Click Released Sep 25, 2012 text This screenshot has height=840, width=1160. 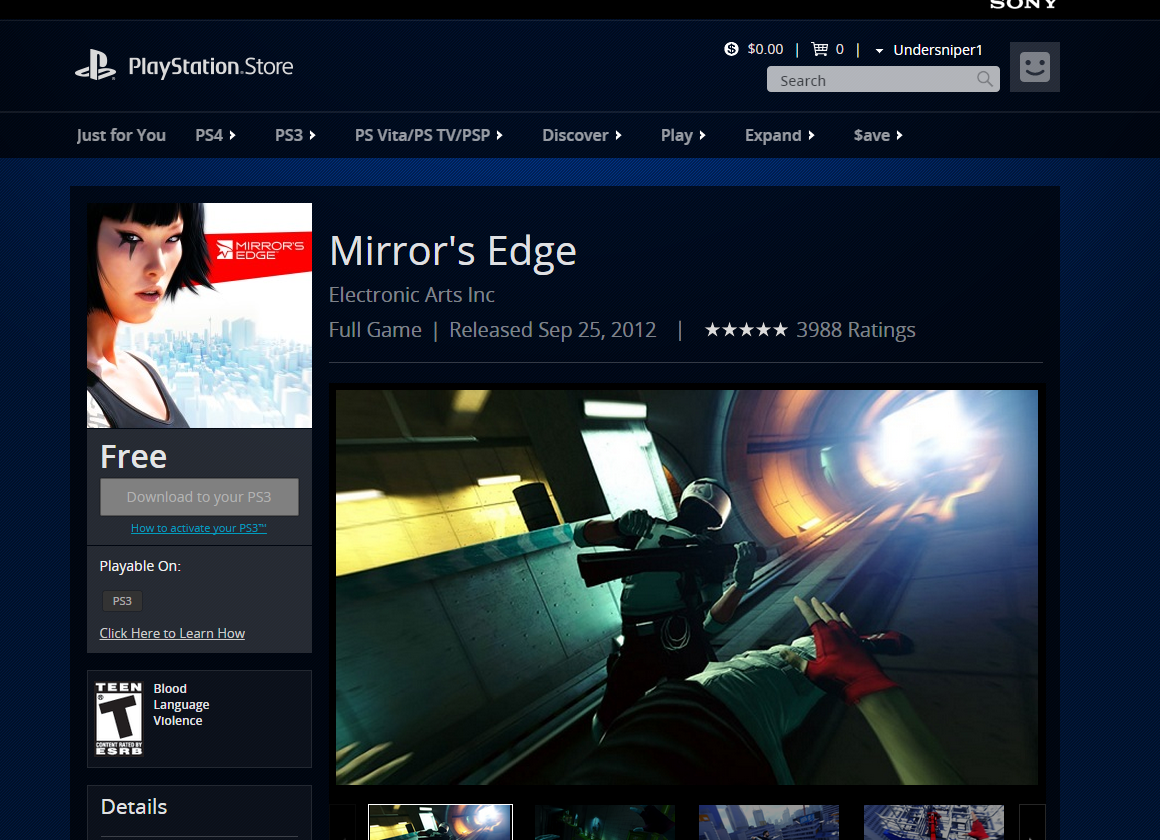(553, 329)
